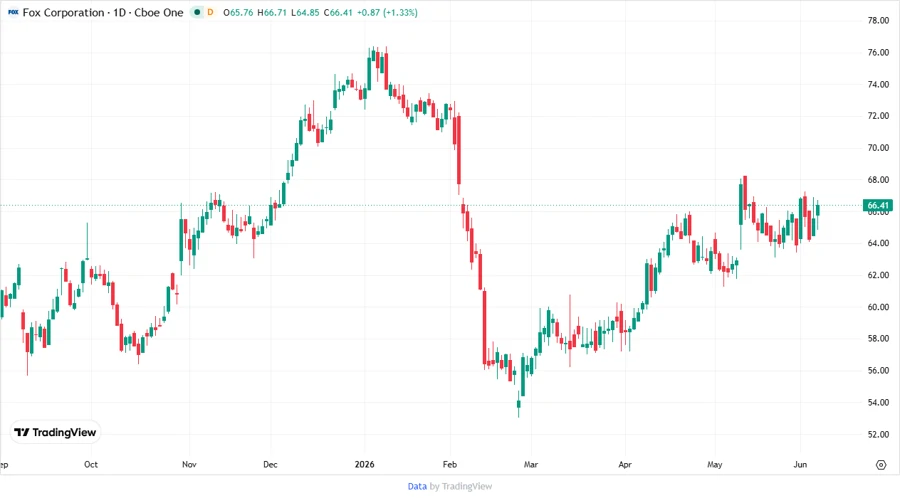900x498 pixels.
Task: Open chart settings gear icon
Action: click(881, 465)
